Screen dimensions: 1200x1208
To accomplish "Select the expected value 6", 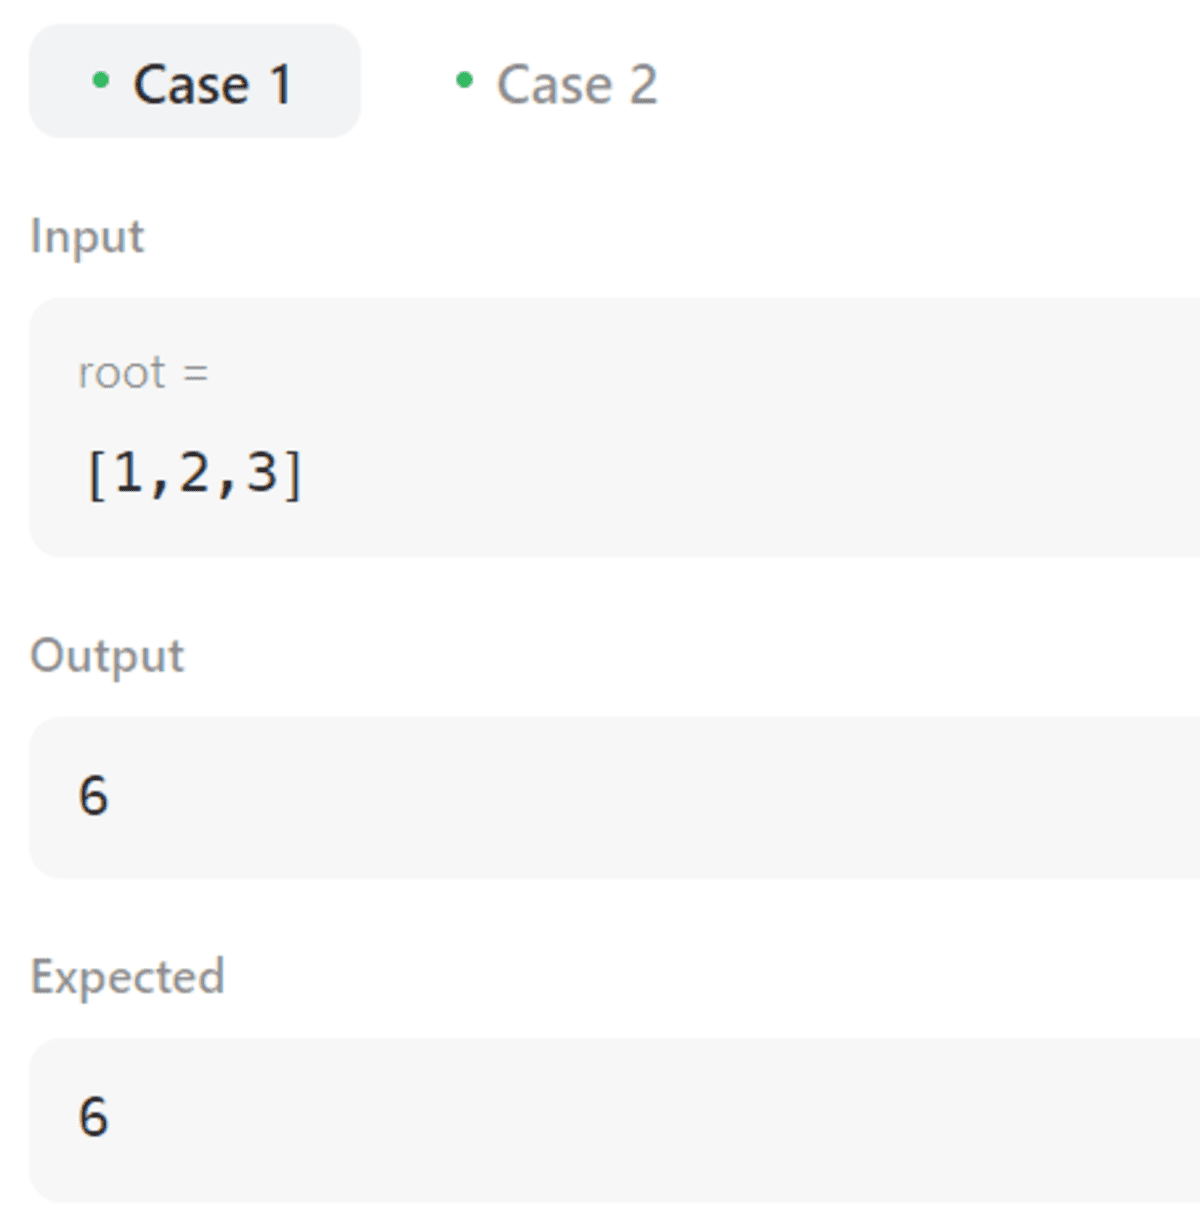I will [93, 1116].
